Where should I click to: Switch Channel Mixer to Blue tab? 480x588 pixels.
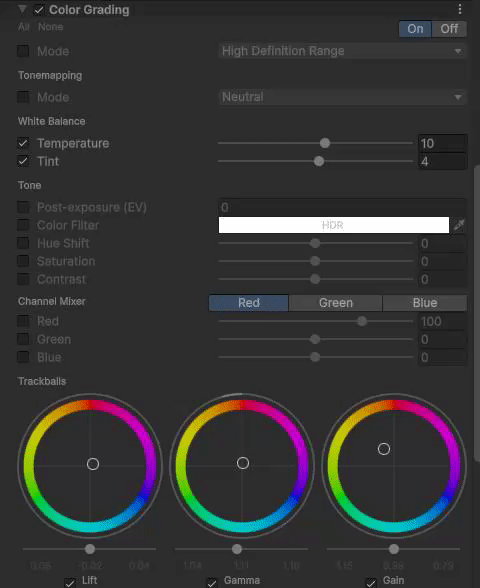pos(425,303)
